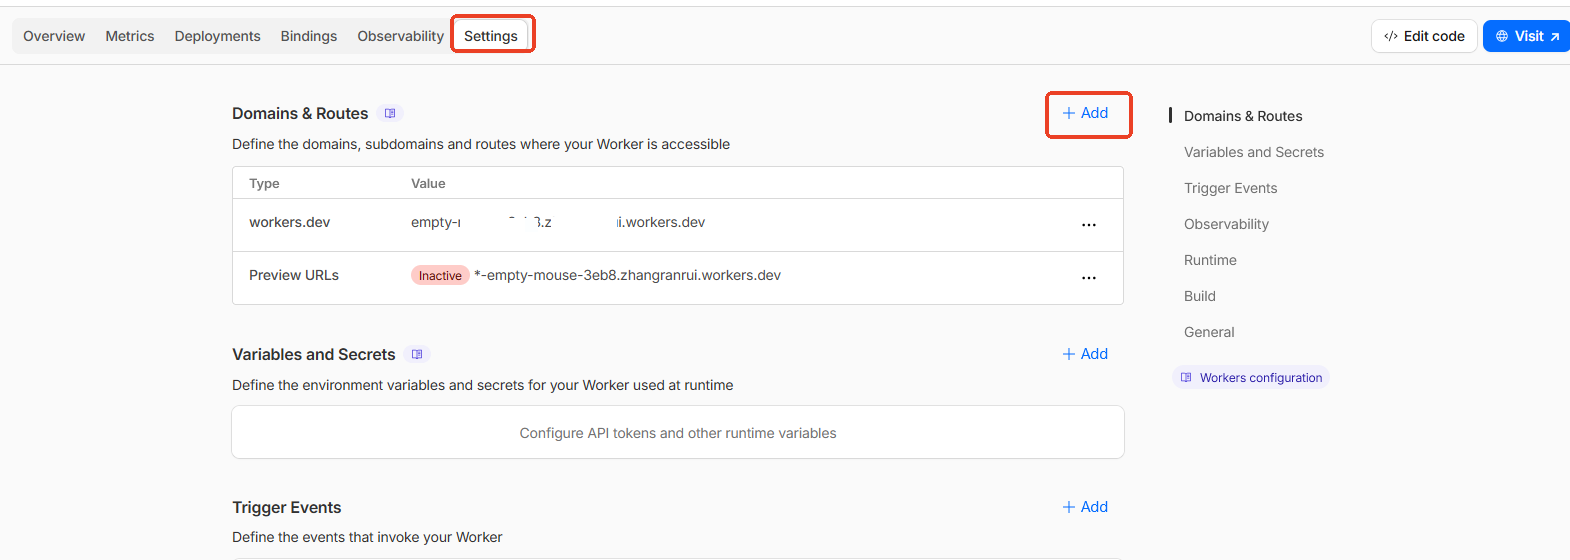
Task: Add a new trigger event
Action: pos(1085,507)
